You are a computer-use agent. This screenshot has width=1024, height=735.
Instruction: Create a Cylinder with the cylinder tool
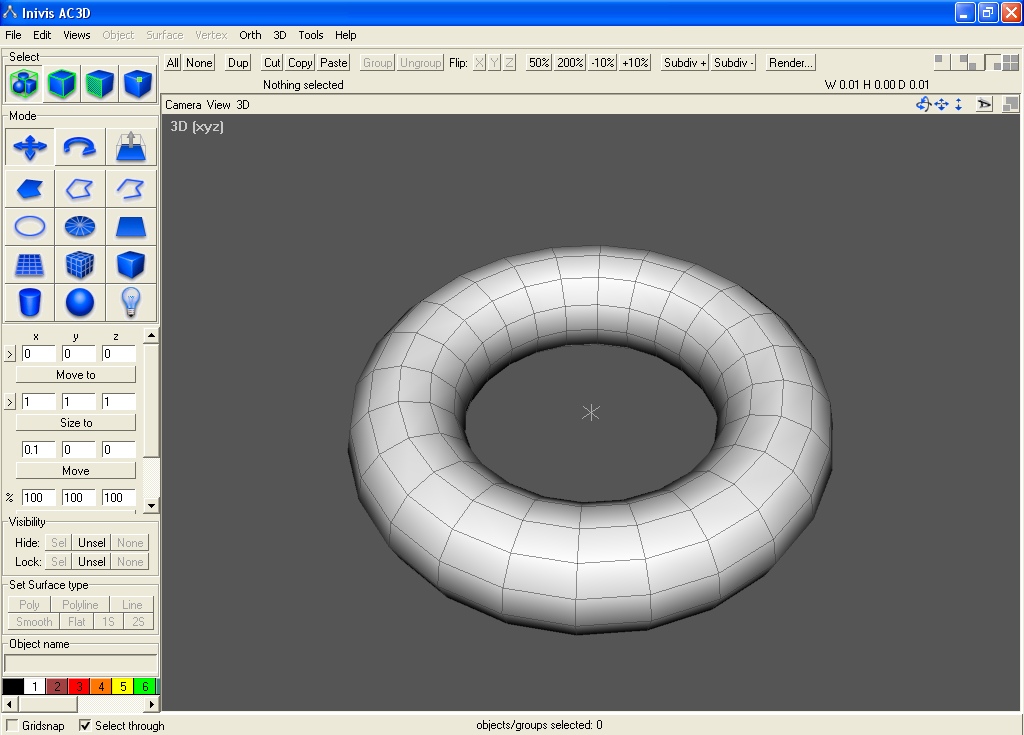click(30, 302)
